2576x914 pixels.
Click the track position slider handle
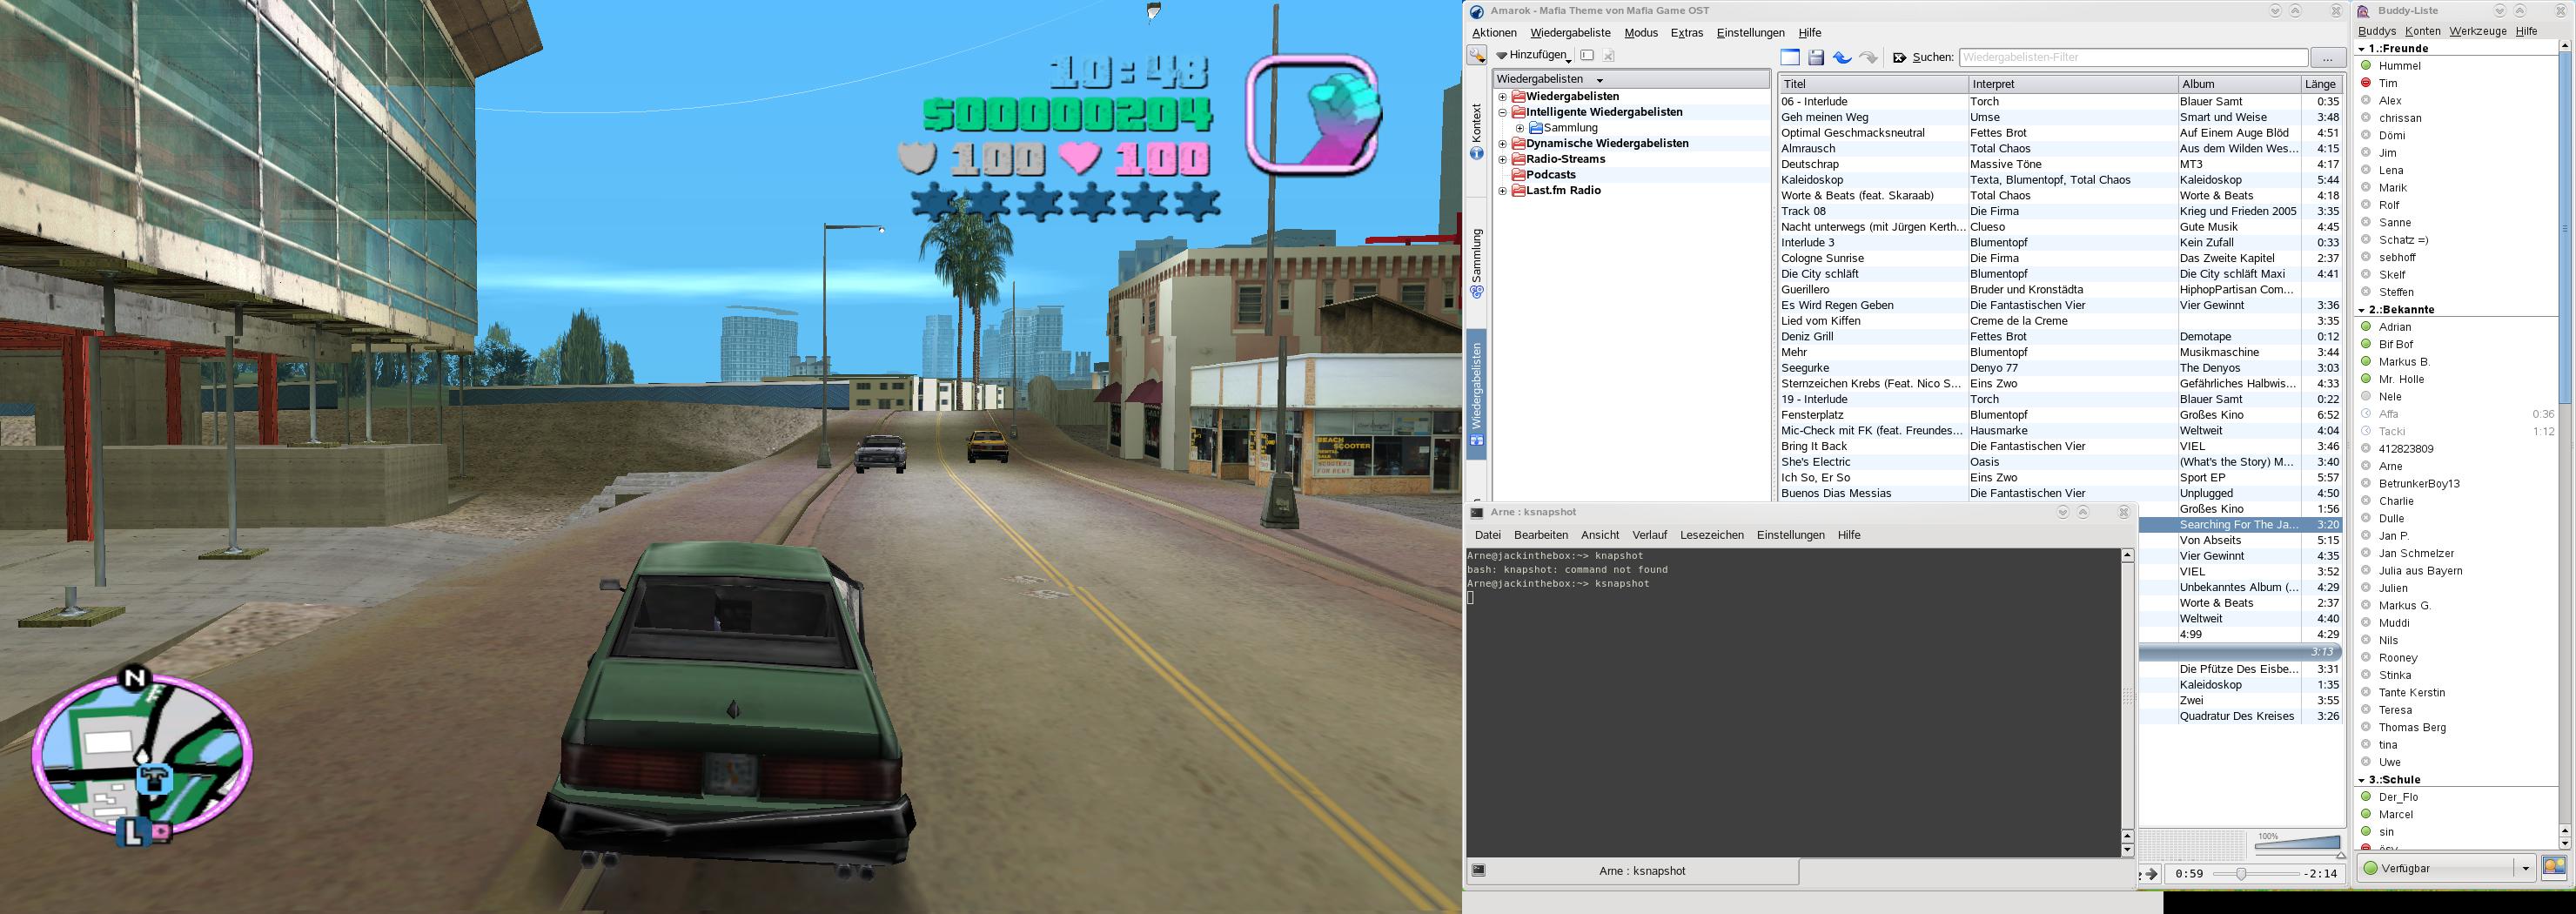[2241, 873]
